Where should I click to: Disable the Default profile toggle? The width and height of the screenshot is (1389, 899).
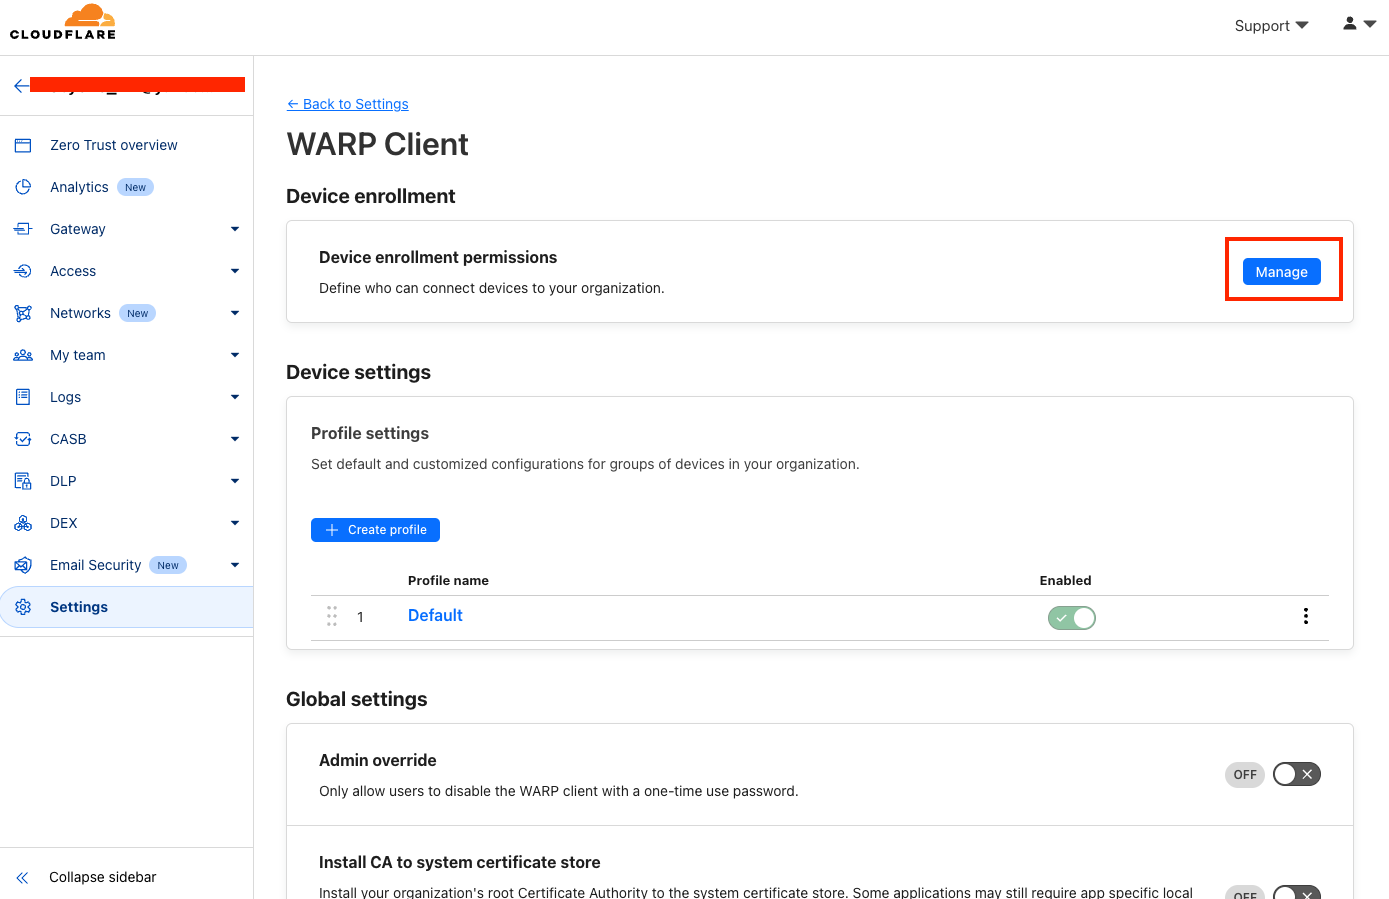click(1071, 617)
